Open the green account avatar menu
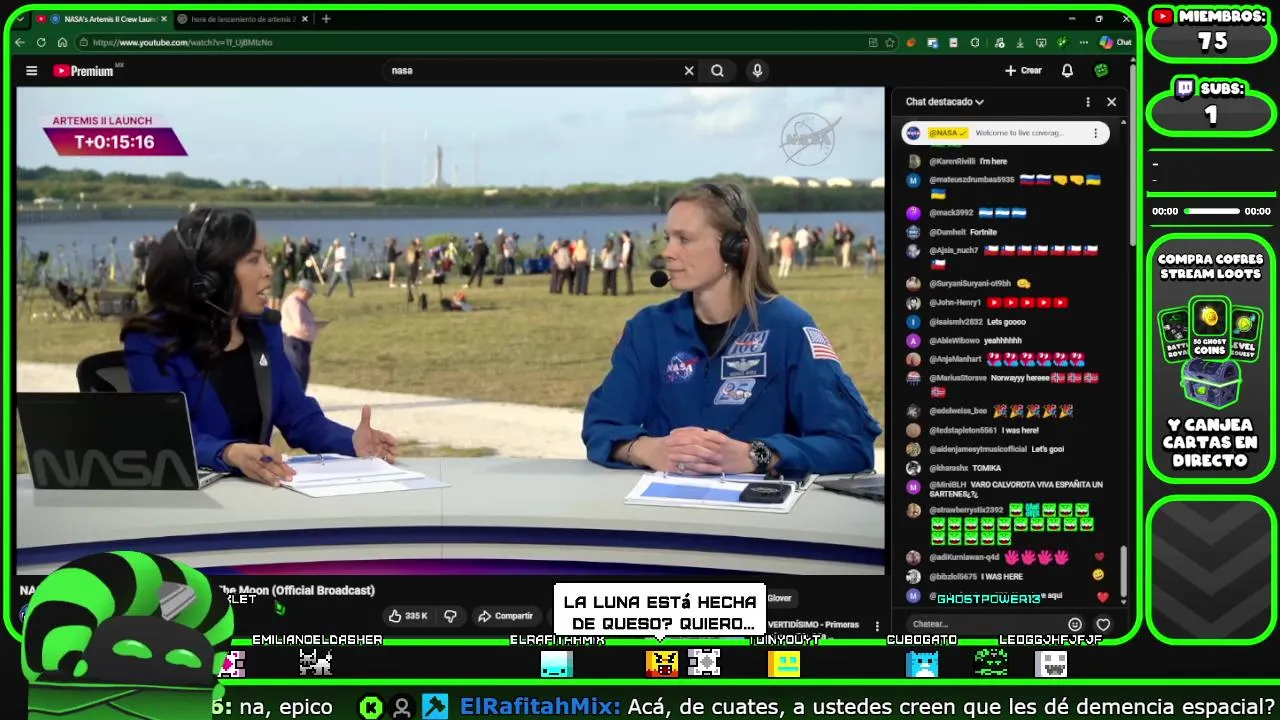 click(x=1101, y=71)
